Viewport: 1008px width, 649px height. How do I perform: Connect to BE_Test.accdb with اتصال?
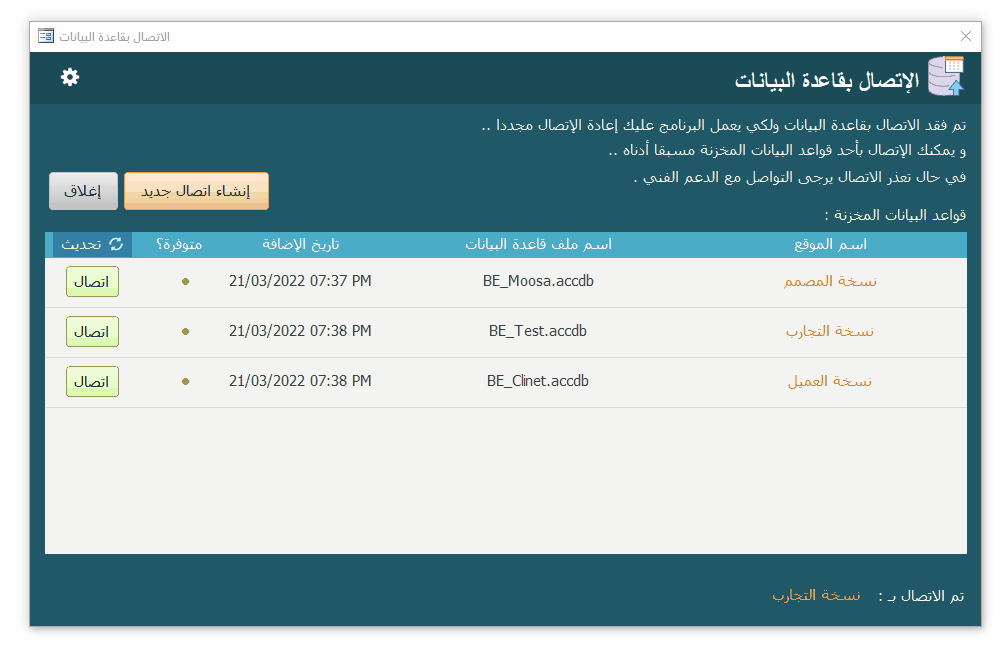[x=92, y=332]
